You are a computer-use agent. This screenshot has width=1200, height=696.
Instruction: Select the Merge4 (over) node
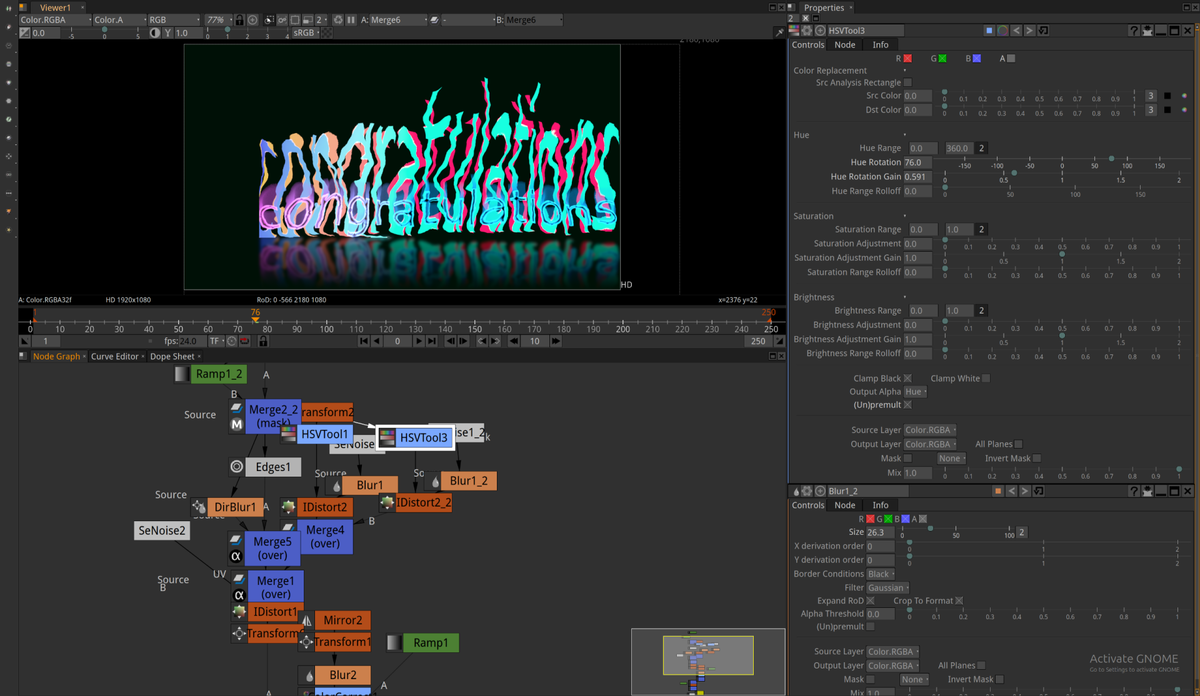click(325, 537)
